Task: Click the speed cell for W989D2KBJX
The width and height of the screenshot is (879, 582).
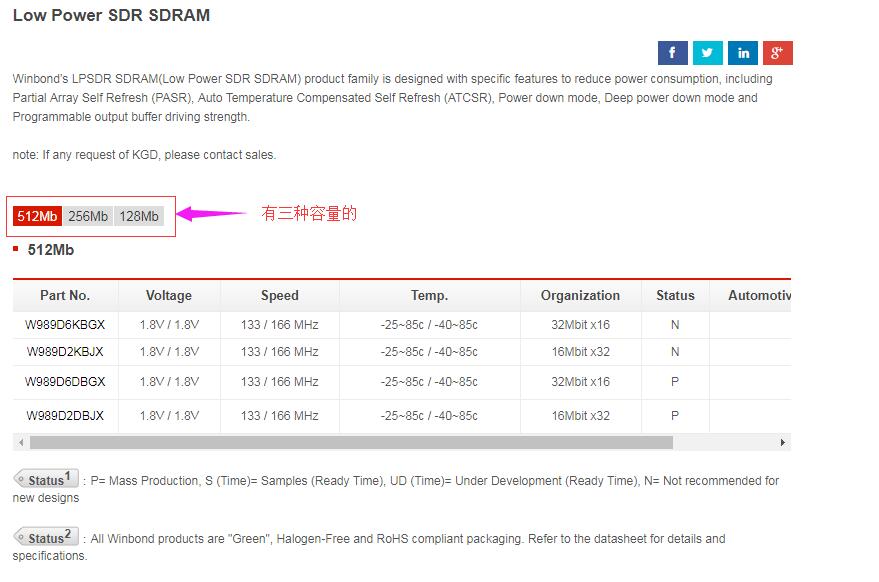Action: (280, 352)
